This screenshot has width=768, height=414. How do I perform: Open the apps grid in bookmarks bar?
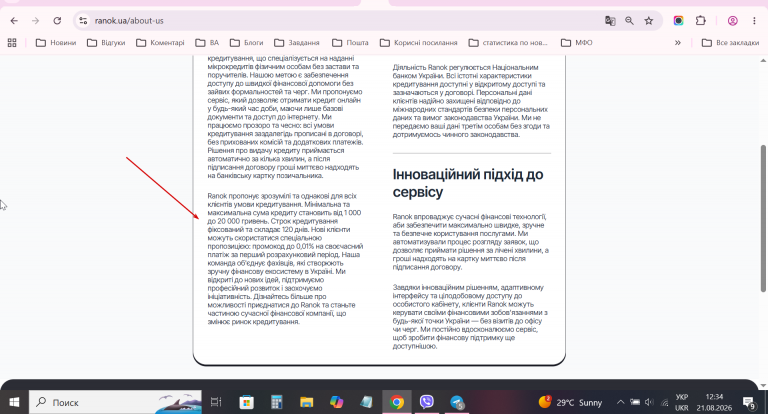pyautogui.click(x=12, y=43)
